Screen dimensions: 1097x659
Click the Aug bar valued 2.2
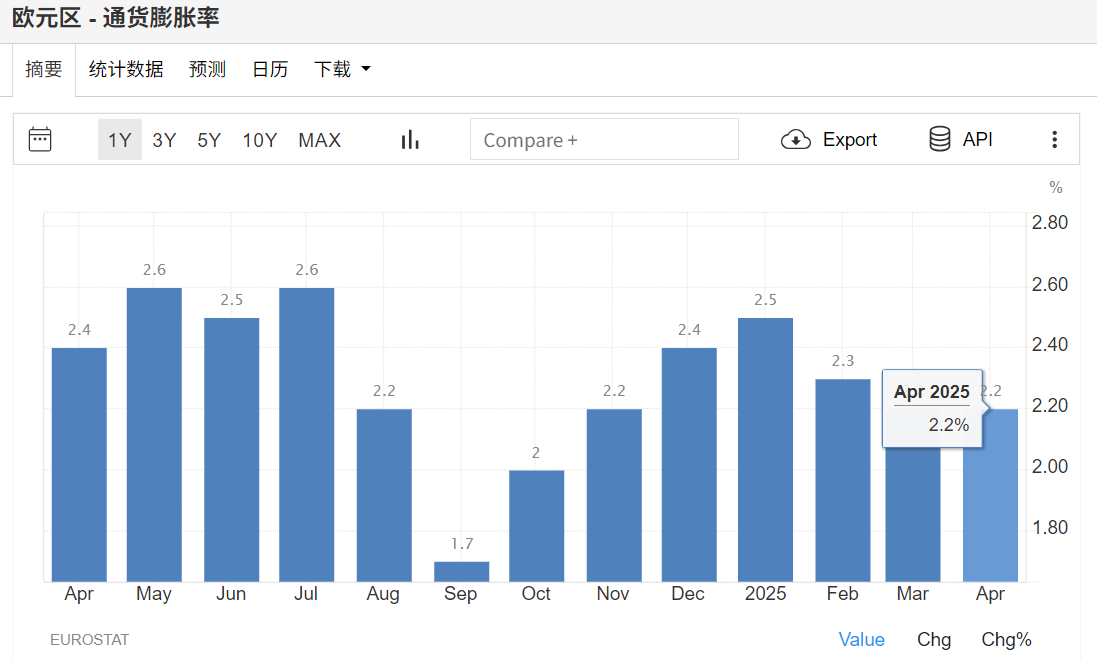click(384, 495)
